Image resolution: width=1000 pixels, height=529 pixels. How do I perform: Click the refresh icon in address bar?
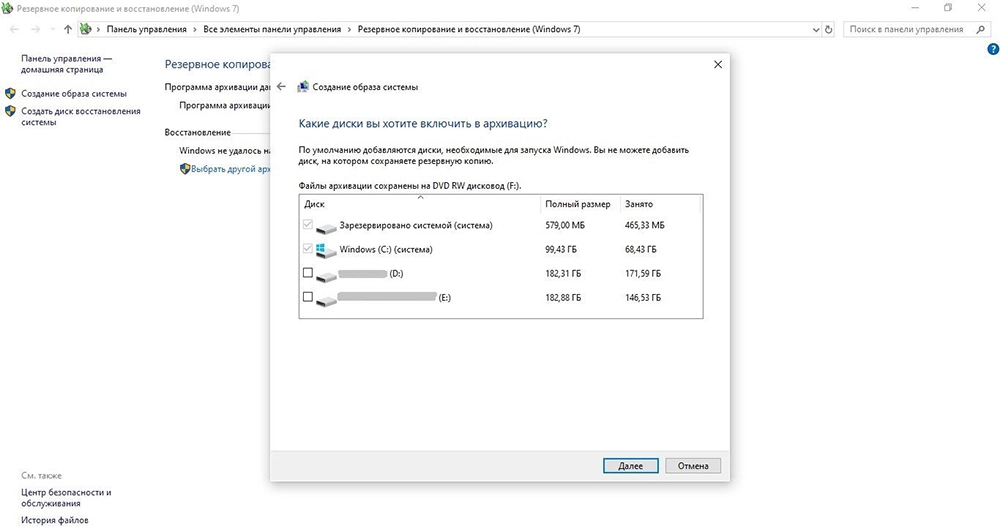click(x=827, y=30)
